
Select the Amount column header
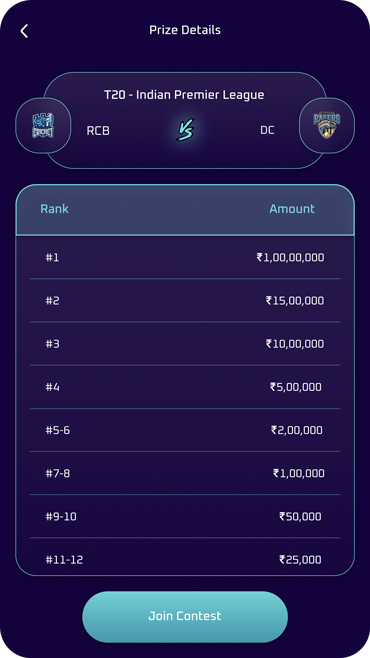pyautogui.click(x=292, y=209)
